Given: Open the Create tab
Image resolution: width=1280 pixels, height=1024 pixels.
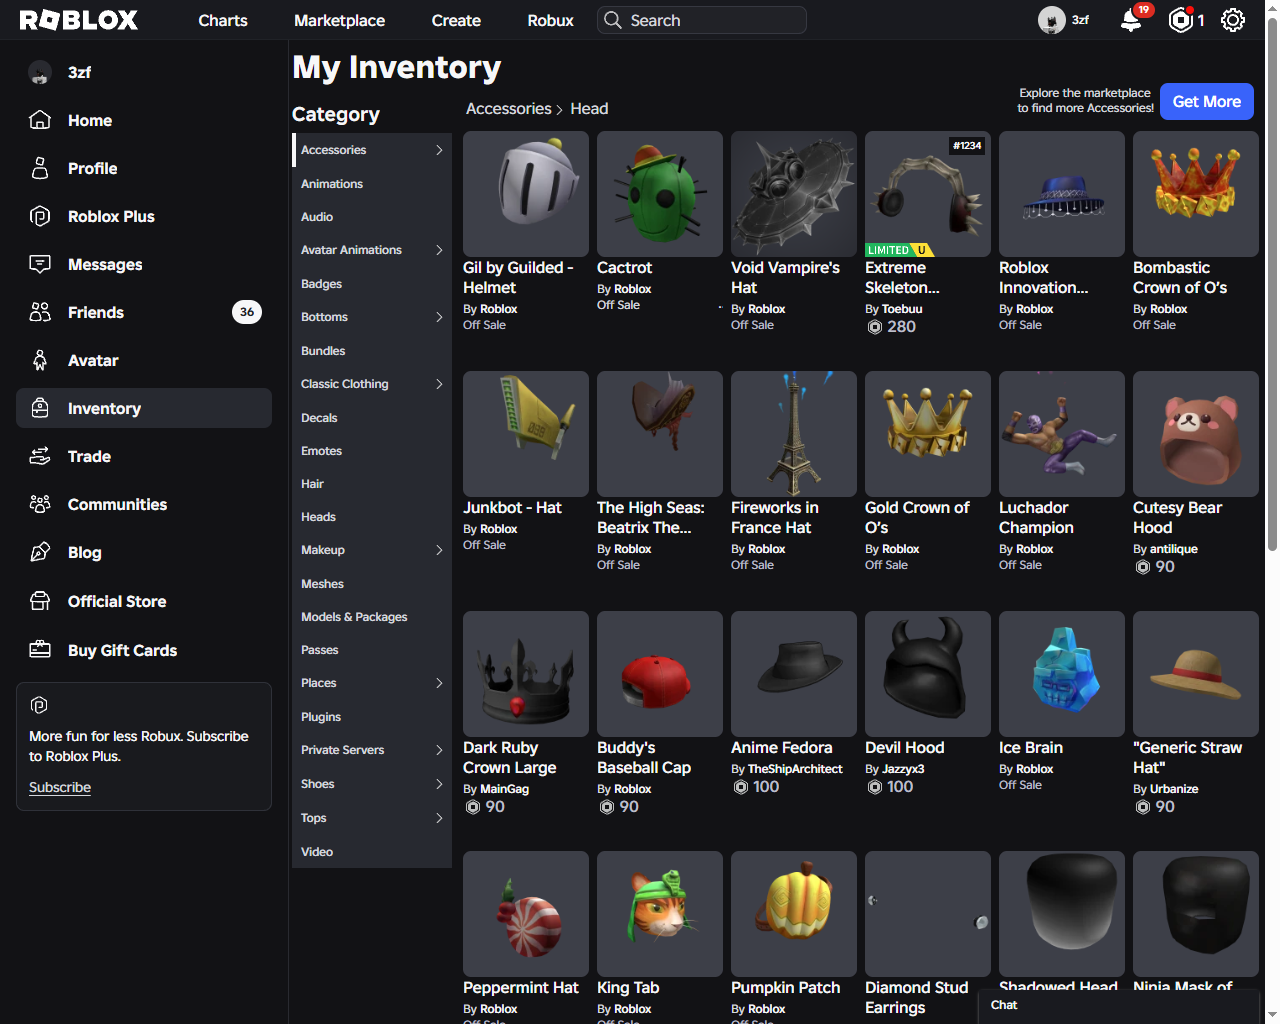Looking at the screenshot, I should [x=456, y=20].
